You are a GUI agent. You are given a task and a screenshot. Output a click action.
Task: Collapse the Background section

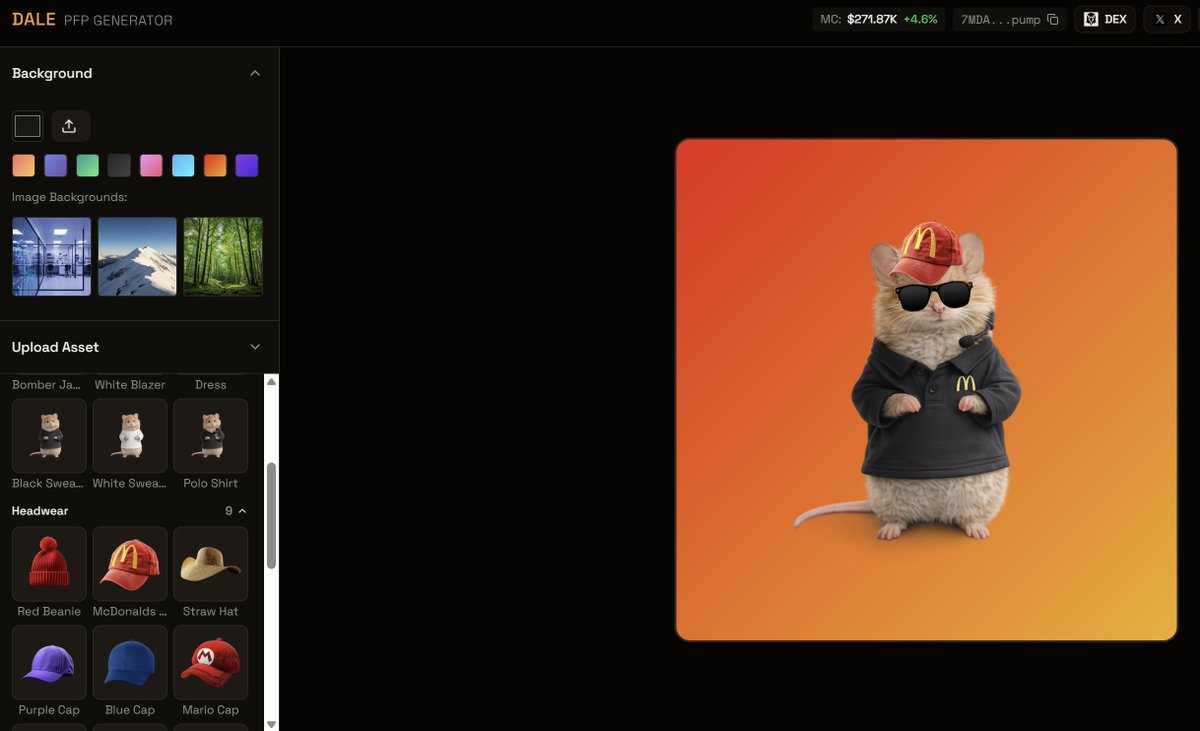click(x=255, y=72)
